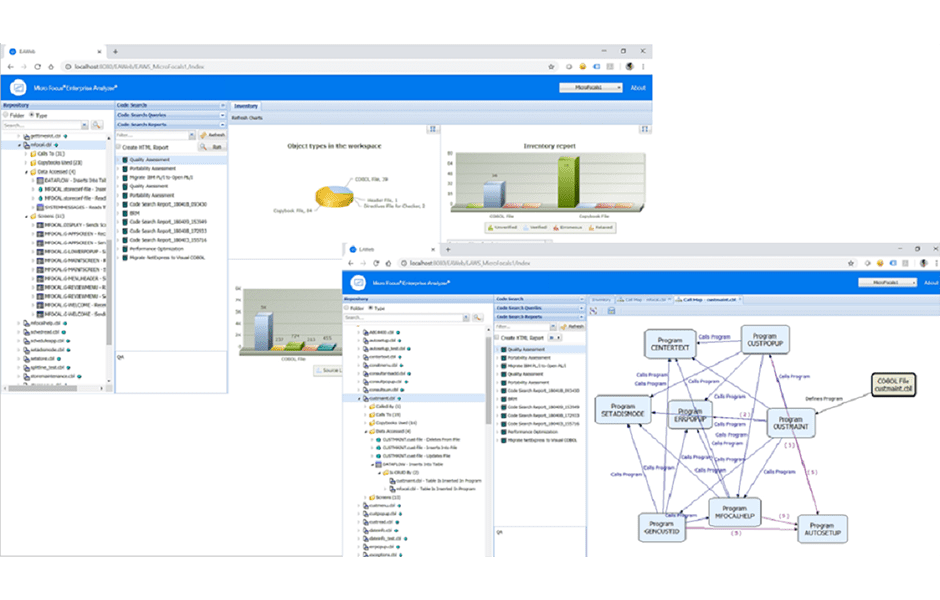Click the expand arrows icon on the Inventory report chart
The width and height of the screenshot is (940, 600).
point(644,129)
